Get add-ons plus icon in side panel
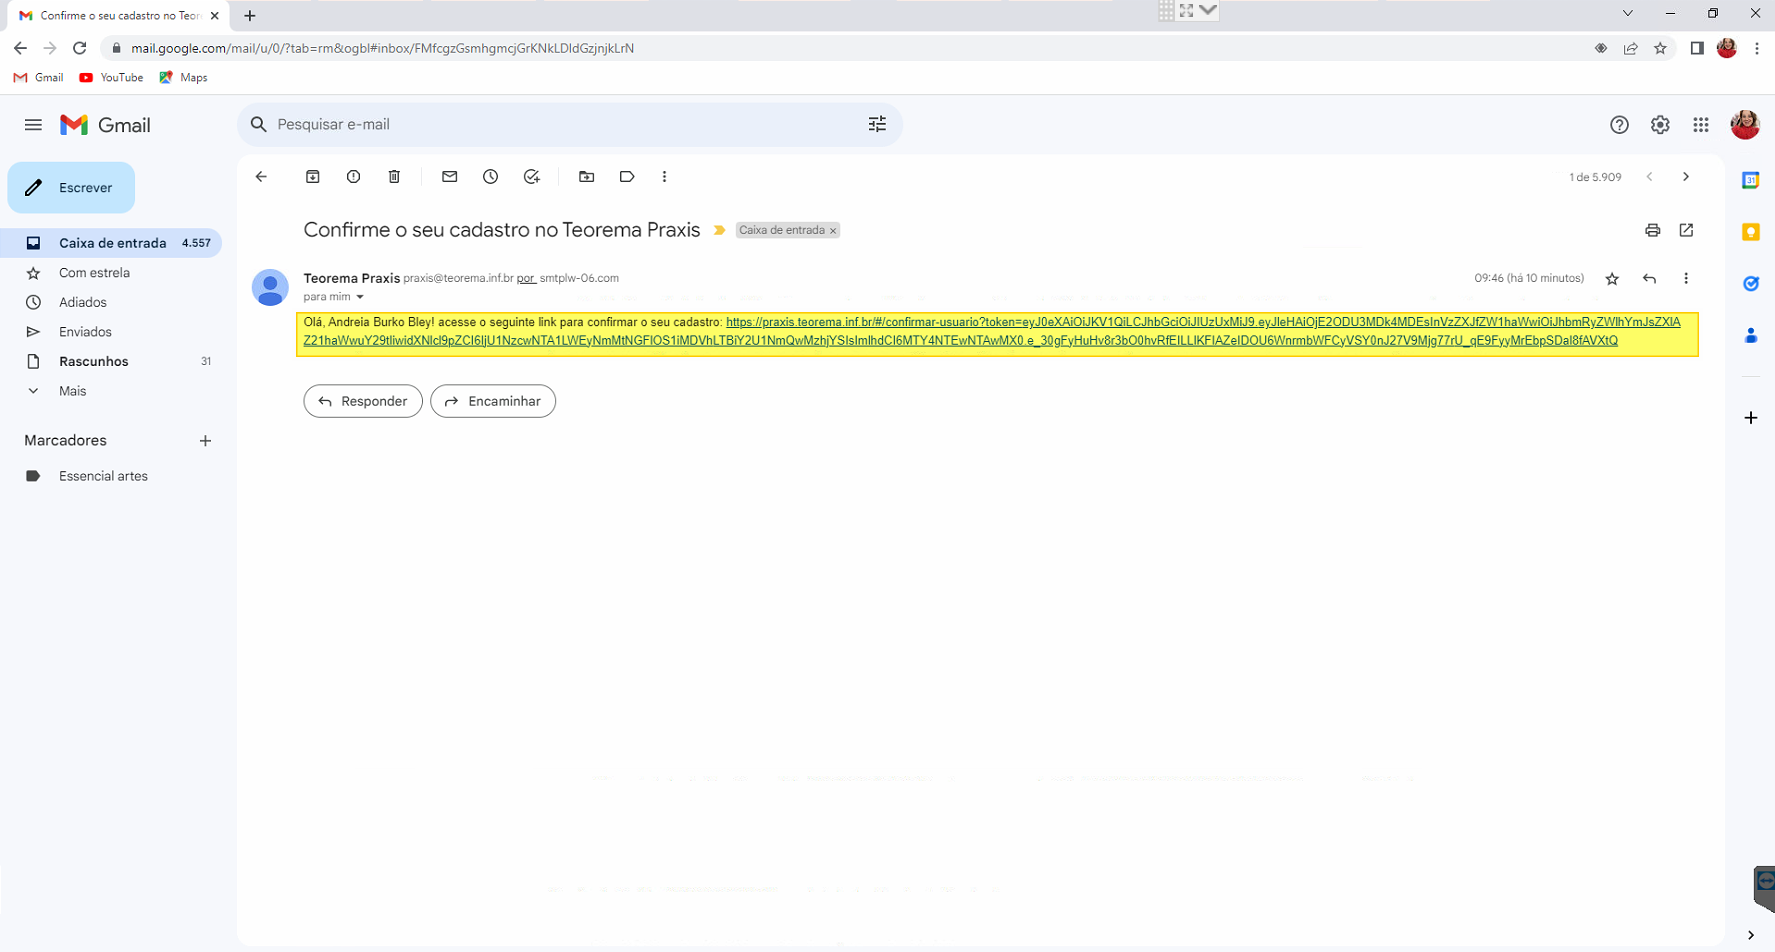The width and height of the screenshot is (1775, 952). 1751,418
